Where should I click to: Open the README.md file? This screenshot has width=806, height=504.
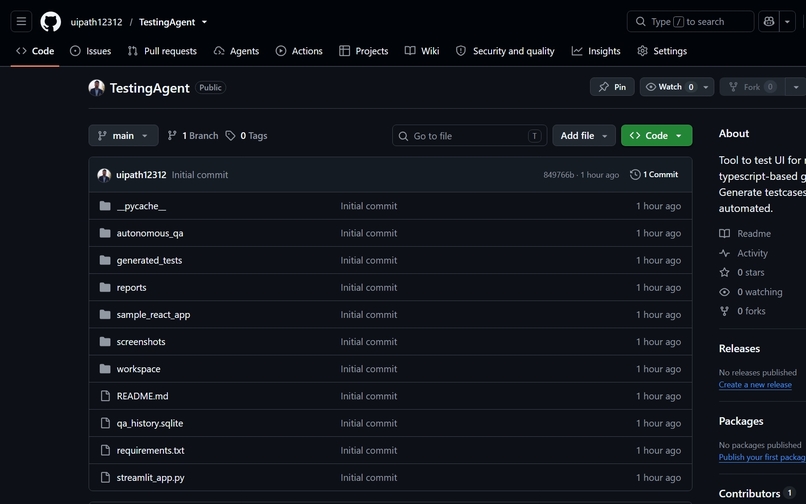pos(142,397)
